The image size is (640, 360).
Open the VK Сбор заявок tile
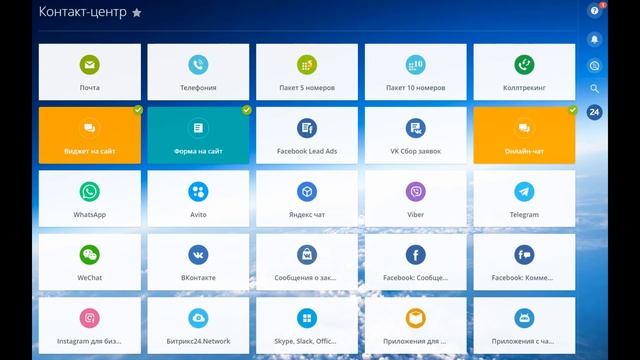coord(416,135)
